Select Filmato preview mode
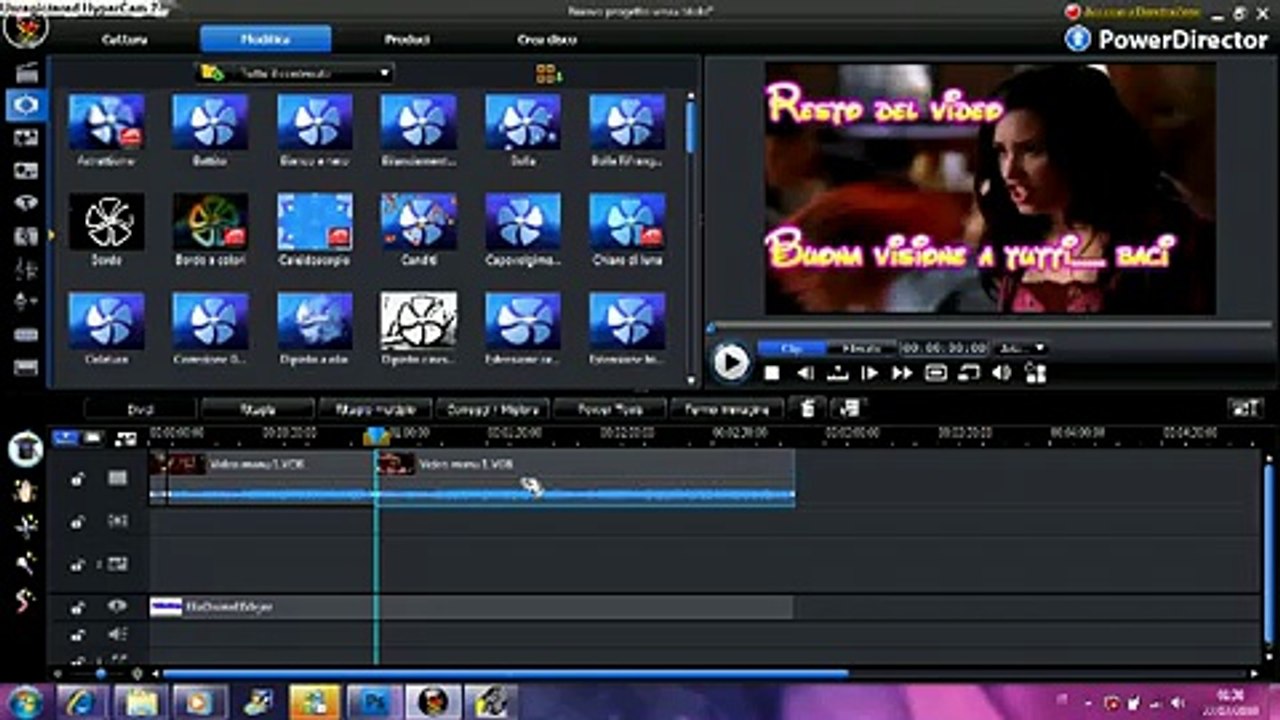Image resolution: width=1280 pixels, height=720 pixels. pyautogui.click(x=862, y=348)
